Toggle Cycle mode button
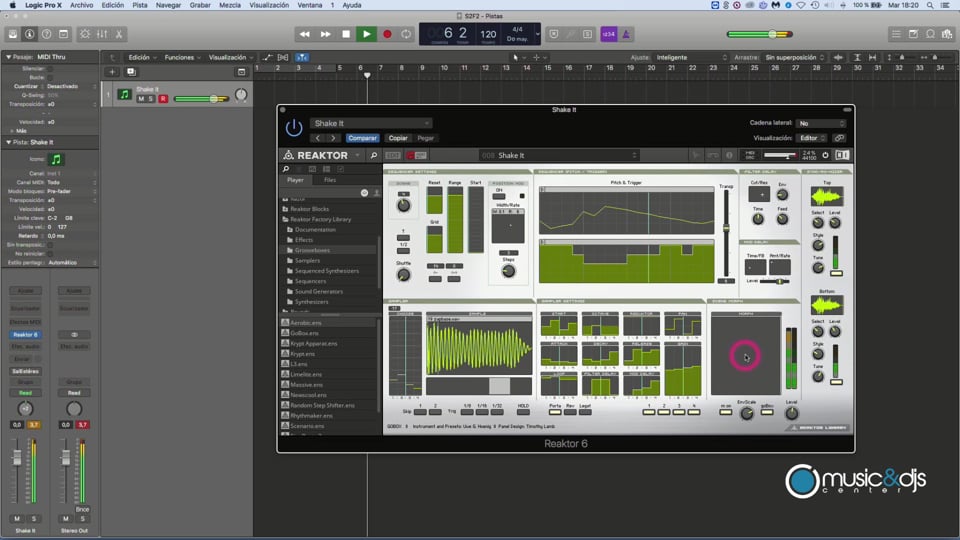960x540 pixels. click(406, 34)
